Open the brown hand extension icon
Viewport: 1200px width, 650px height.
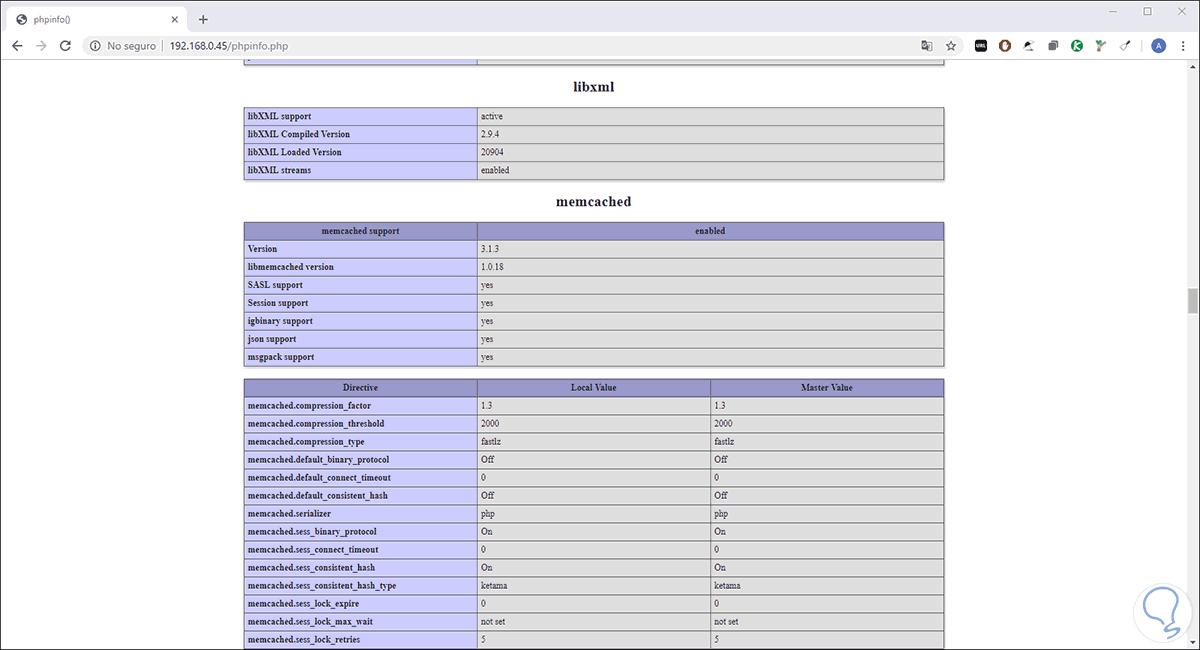pyautogui.click(x=1005, y=46)
